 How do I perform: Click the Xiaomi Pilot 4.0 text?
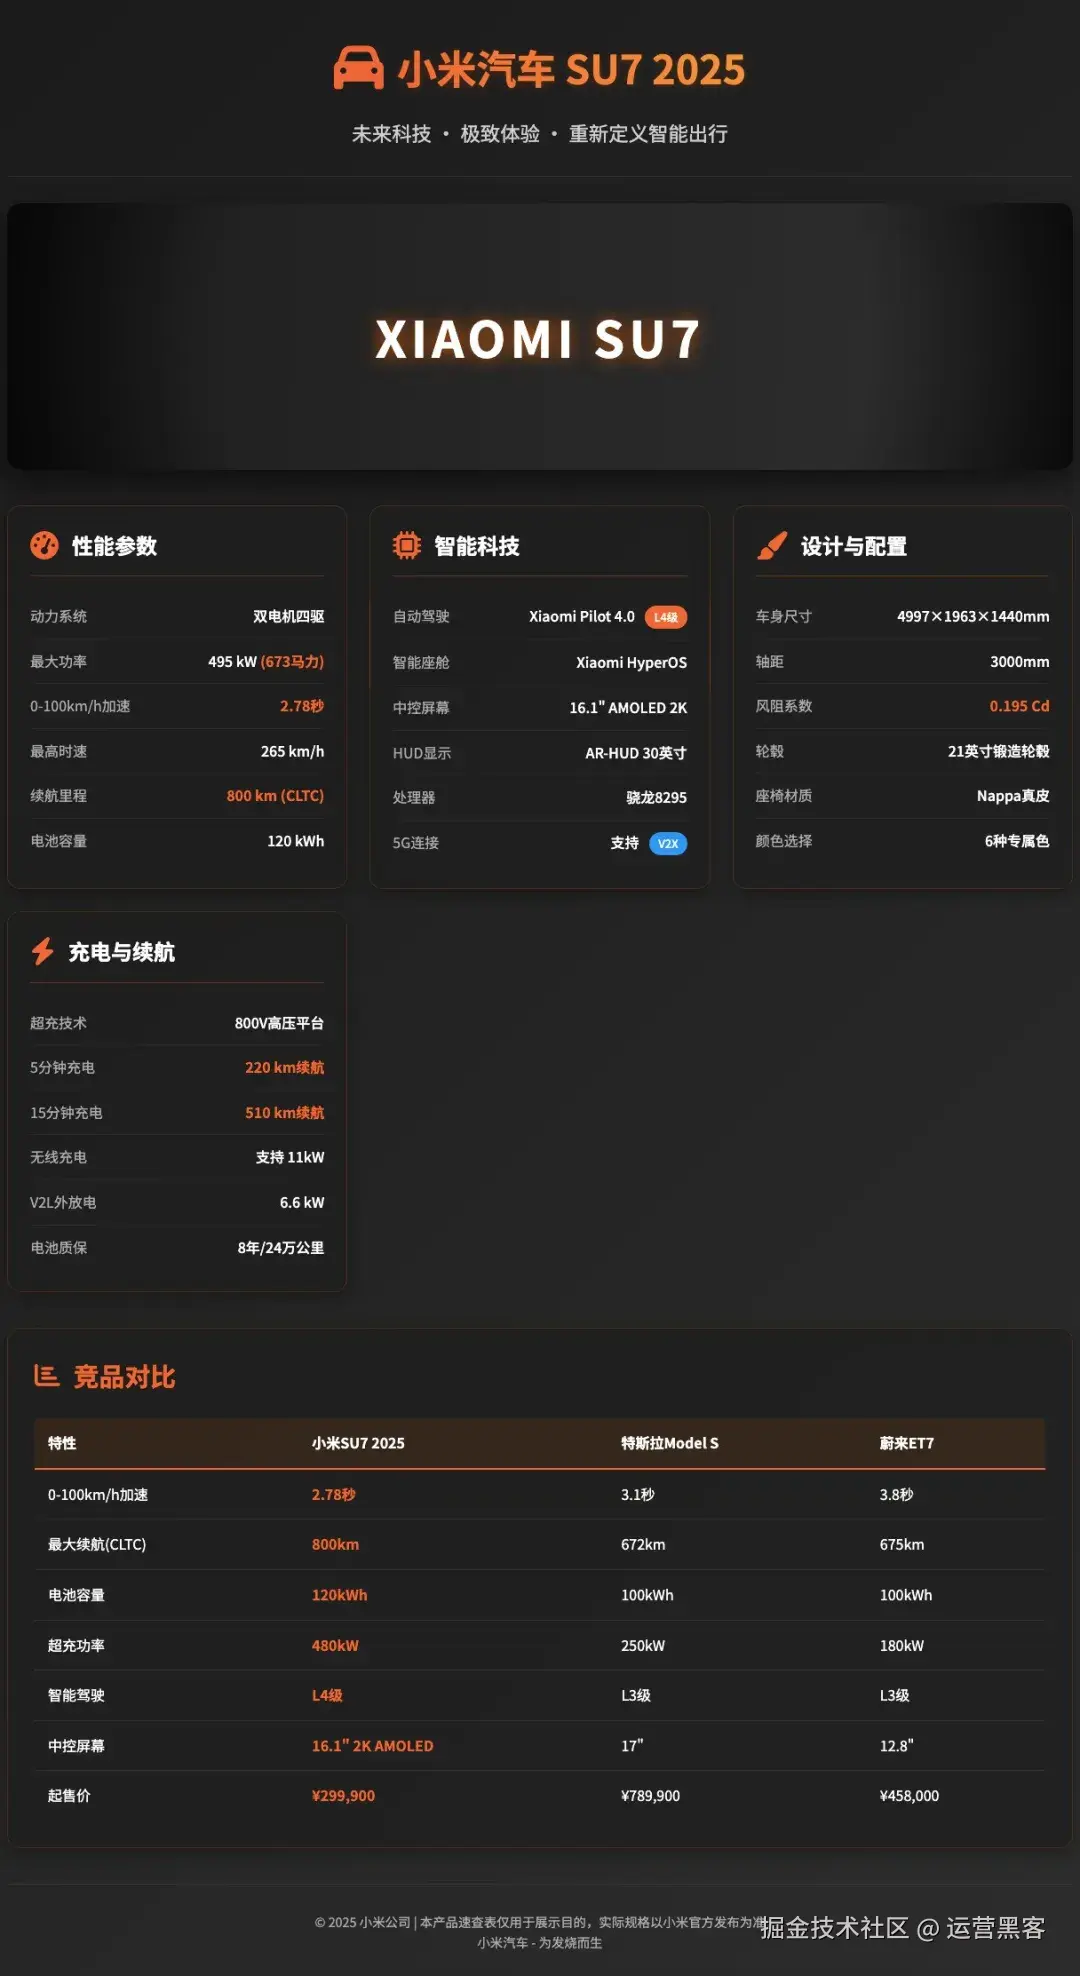(x=582, y=617)
